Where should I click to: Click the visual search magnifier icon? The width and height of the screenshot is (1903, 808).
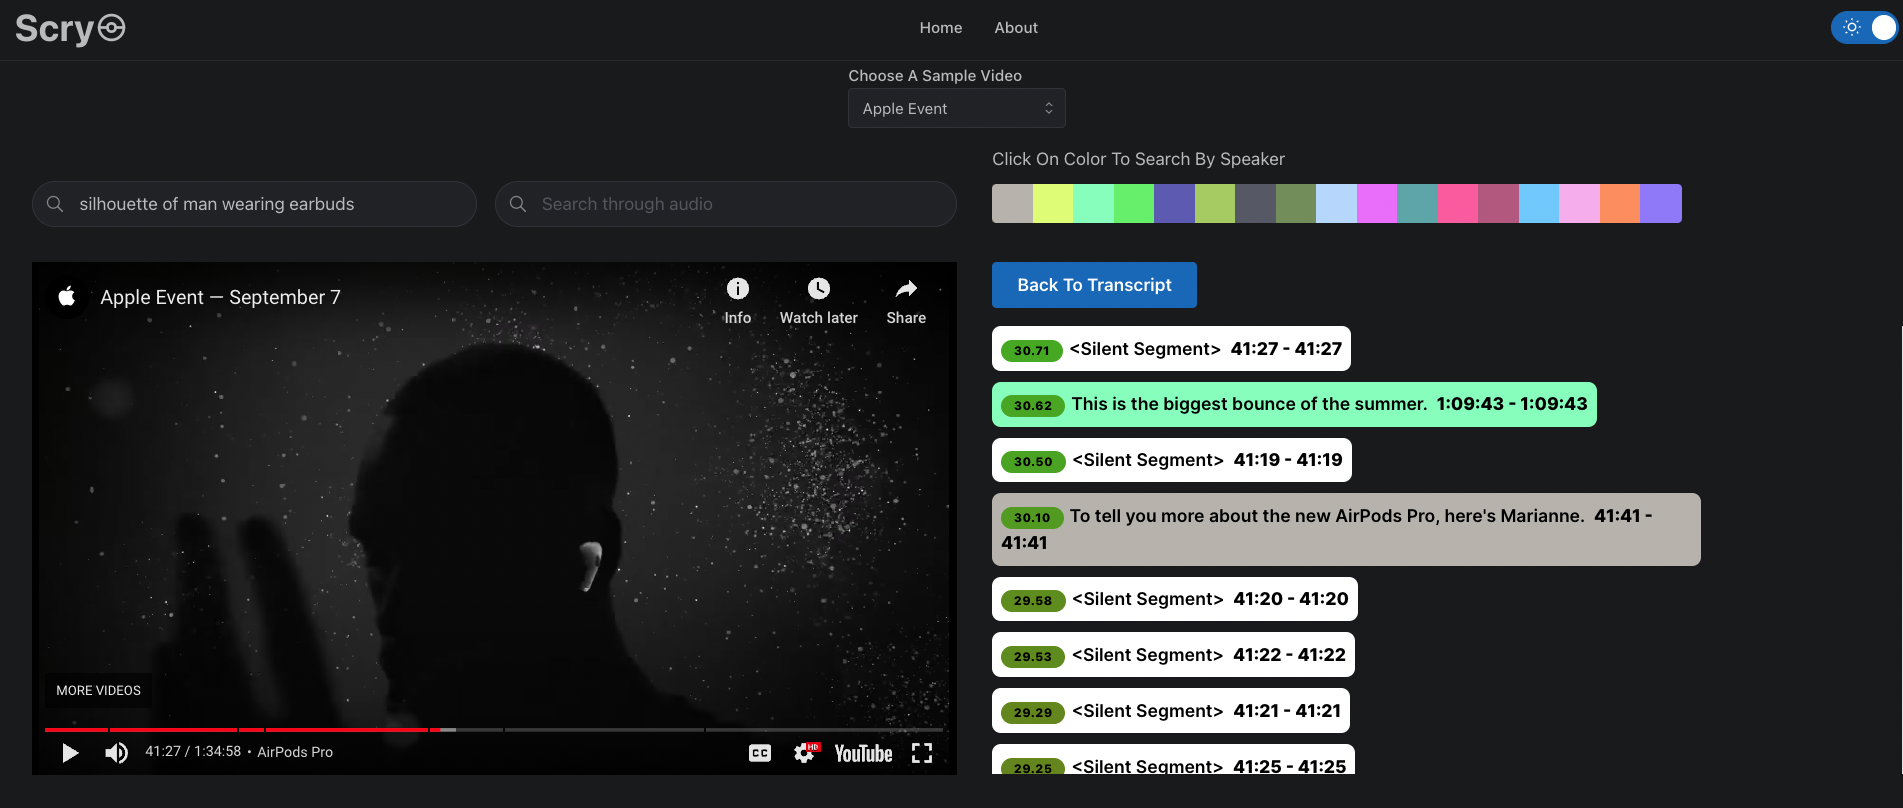click(x=56, y=204)
